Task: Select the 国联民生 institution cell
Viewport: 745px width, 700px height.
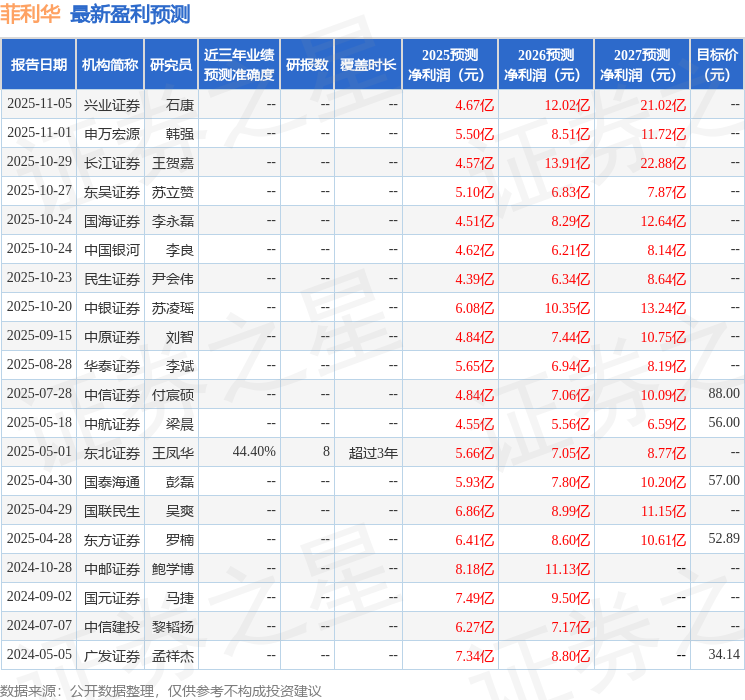Action: pyautogui.click(x=112, y=510)
